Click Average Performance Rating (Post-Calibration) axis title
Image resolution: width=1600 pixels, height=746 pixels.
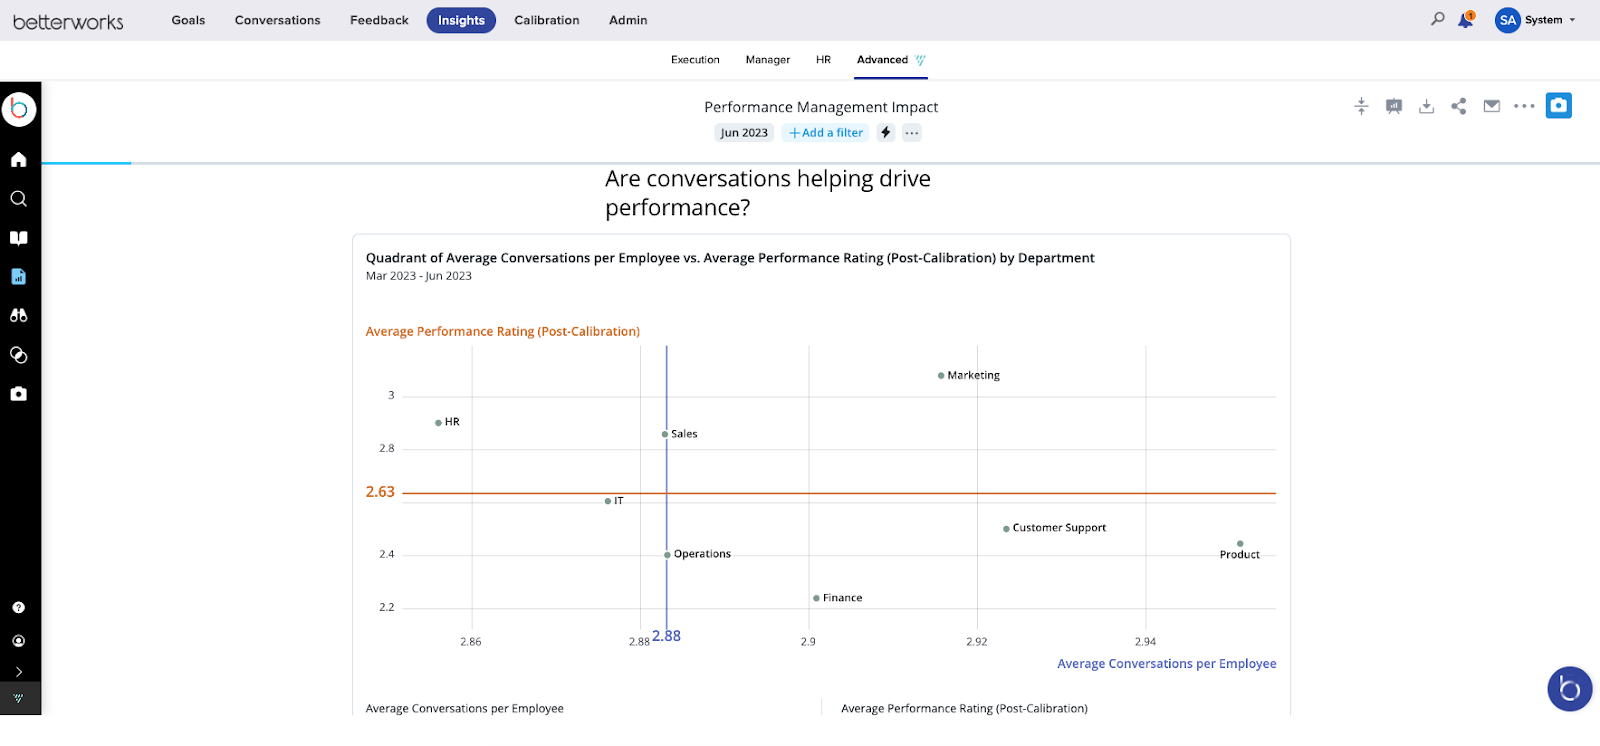(x=503, y=332)
